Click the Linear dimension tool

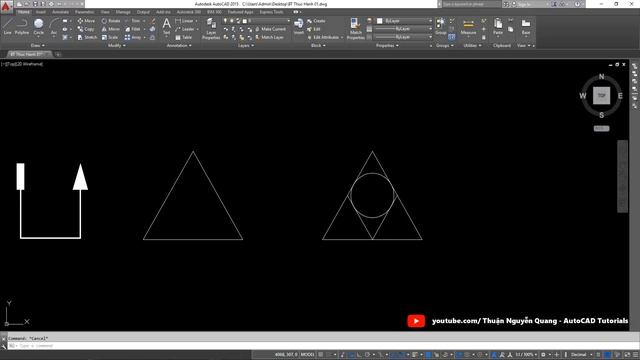[x=184, y=21]
